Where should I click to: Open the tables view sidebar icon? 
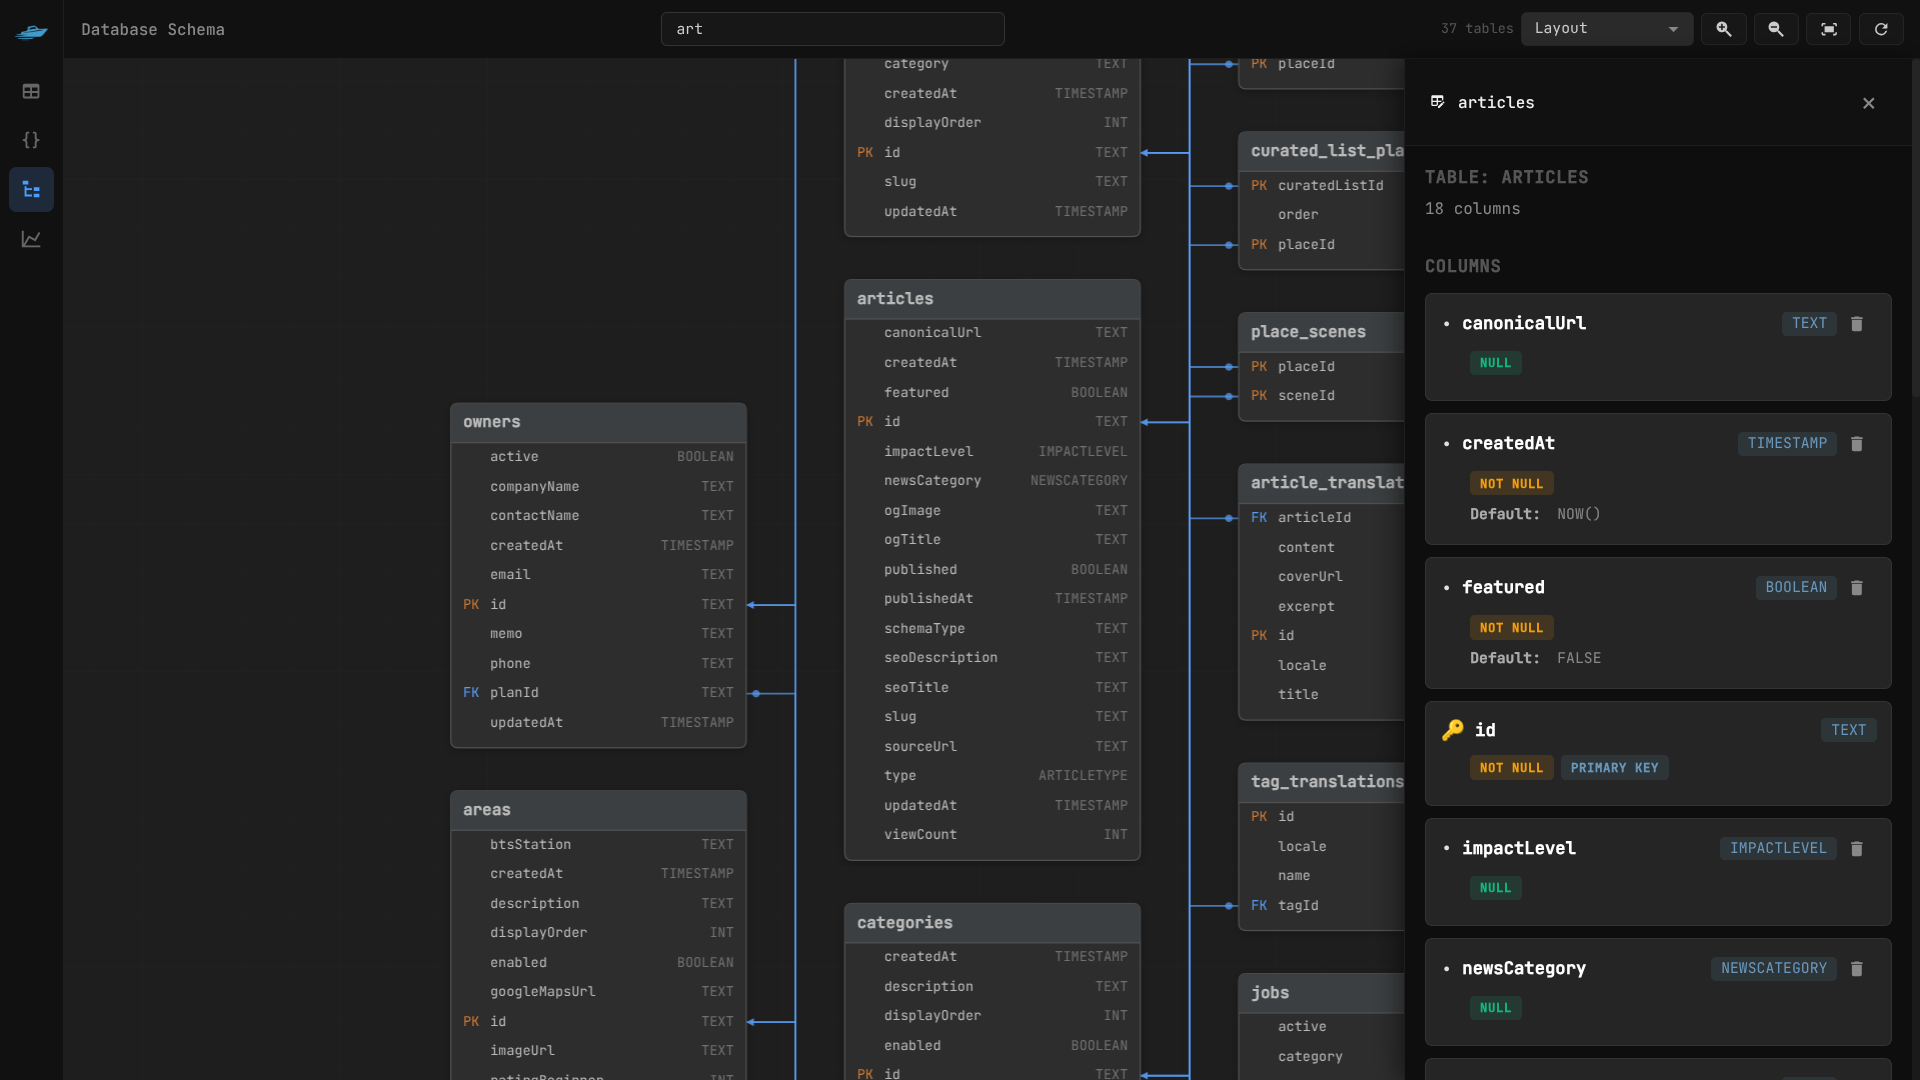[x=31, y=91]
